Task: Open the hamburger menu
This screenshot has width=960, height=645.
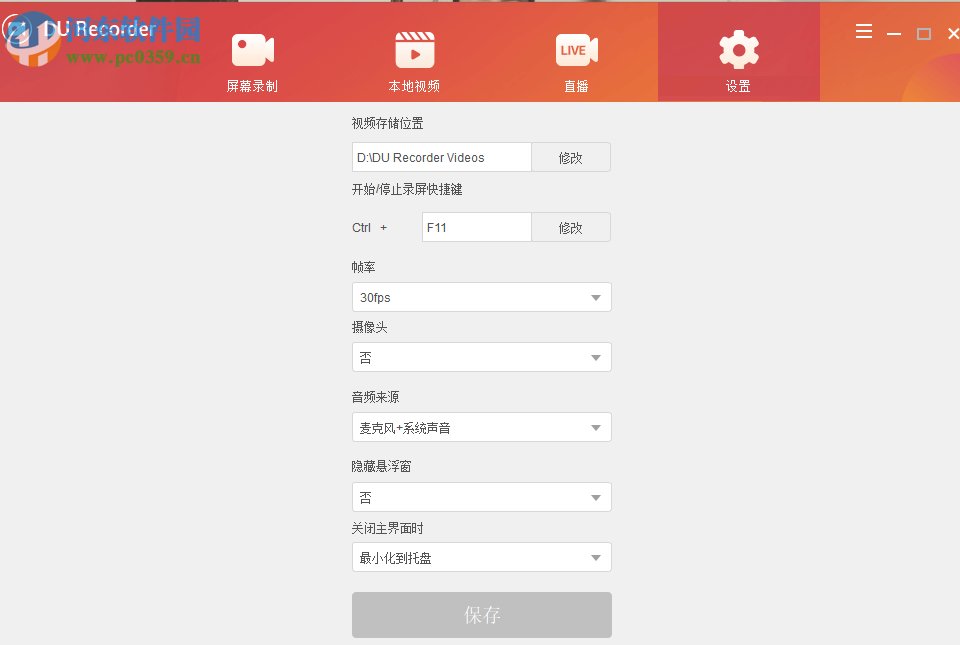Action: (863, 31)
